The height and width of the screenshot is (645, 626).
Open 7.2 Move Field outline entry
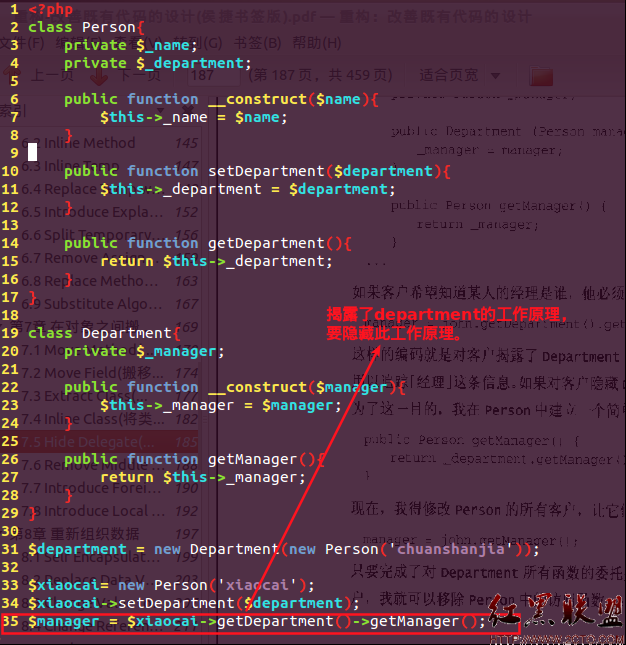coord(111,373)
